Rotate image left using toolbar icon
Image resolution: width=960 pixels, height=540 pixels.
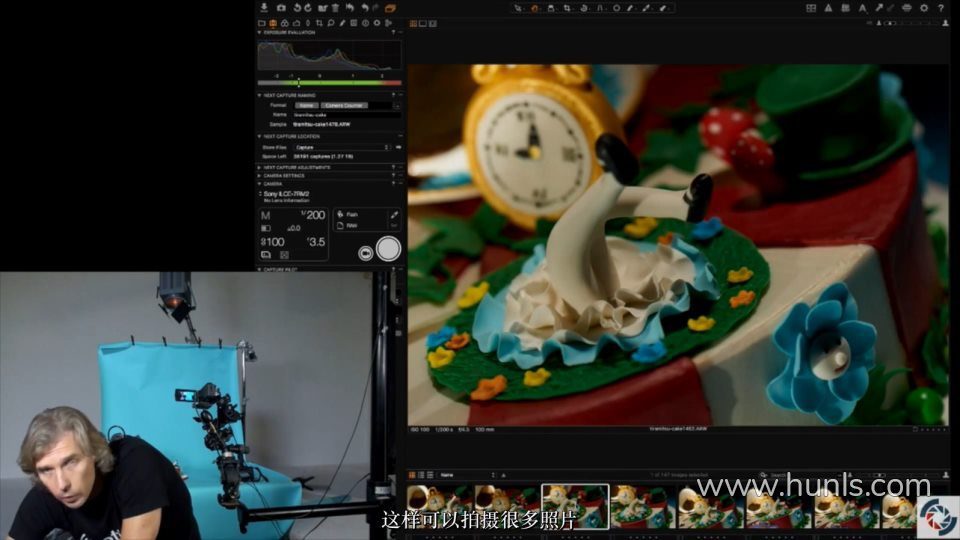coord(297,8)
